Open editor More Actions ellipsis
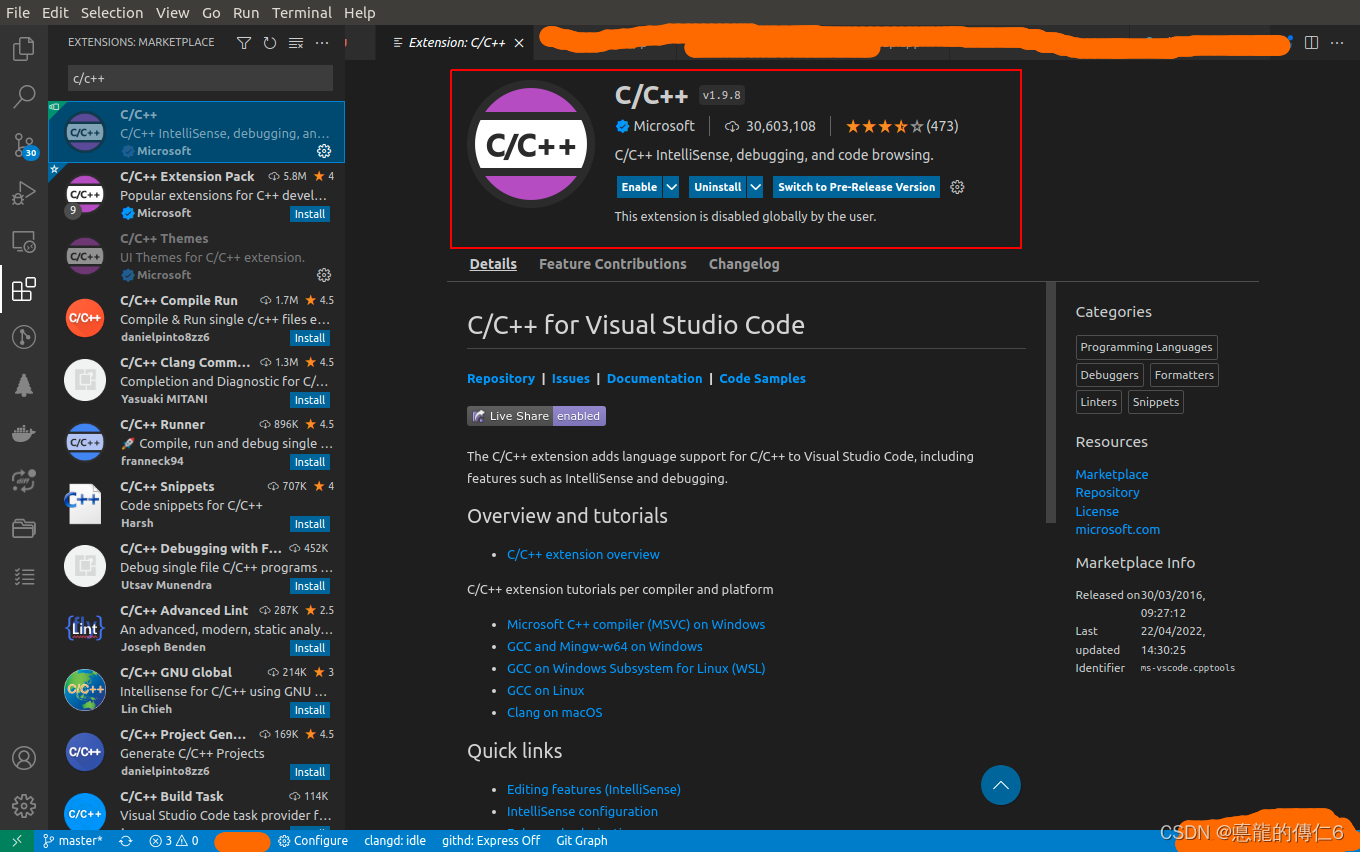1360x852 pixels. (x=1338, y=43)
